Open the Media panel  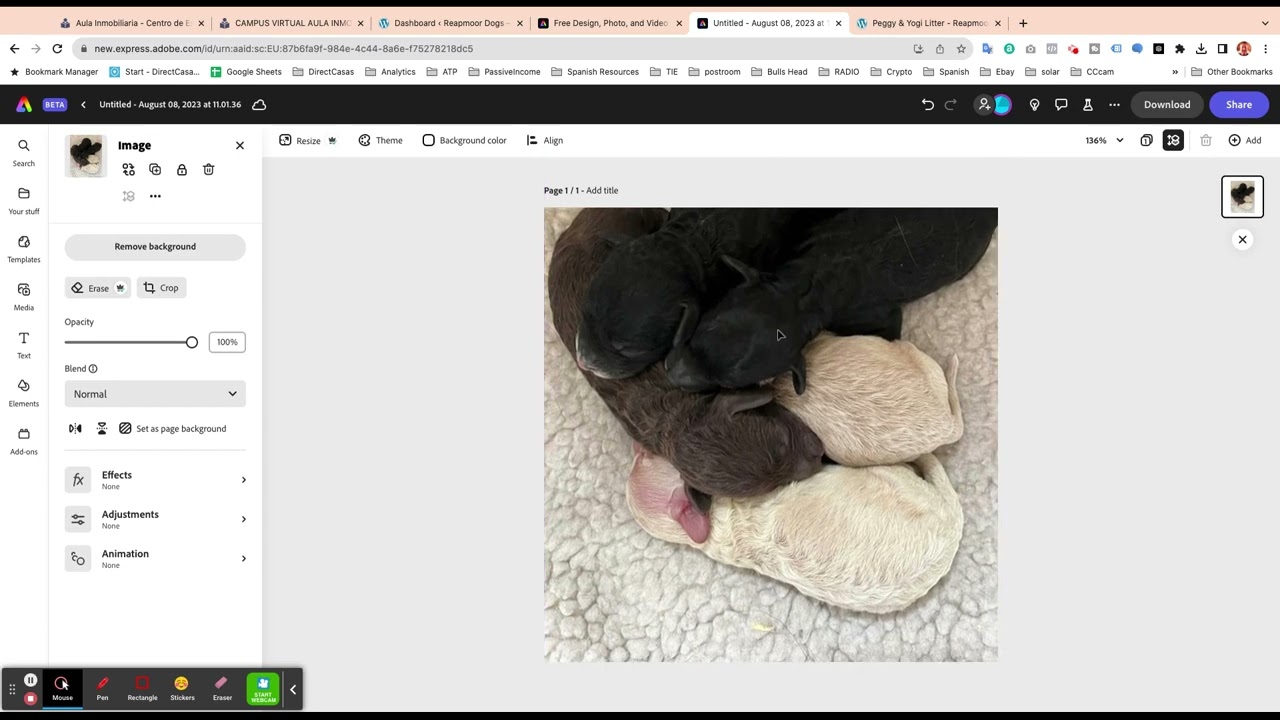coord(24,296)
